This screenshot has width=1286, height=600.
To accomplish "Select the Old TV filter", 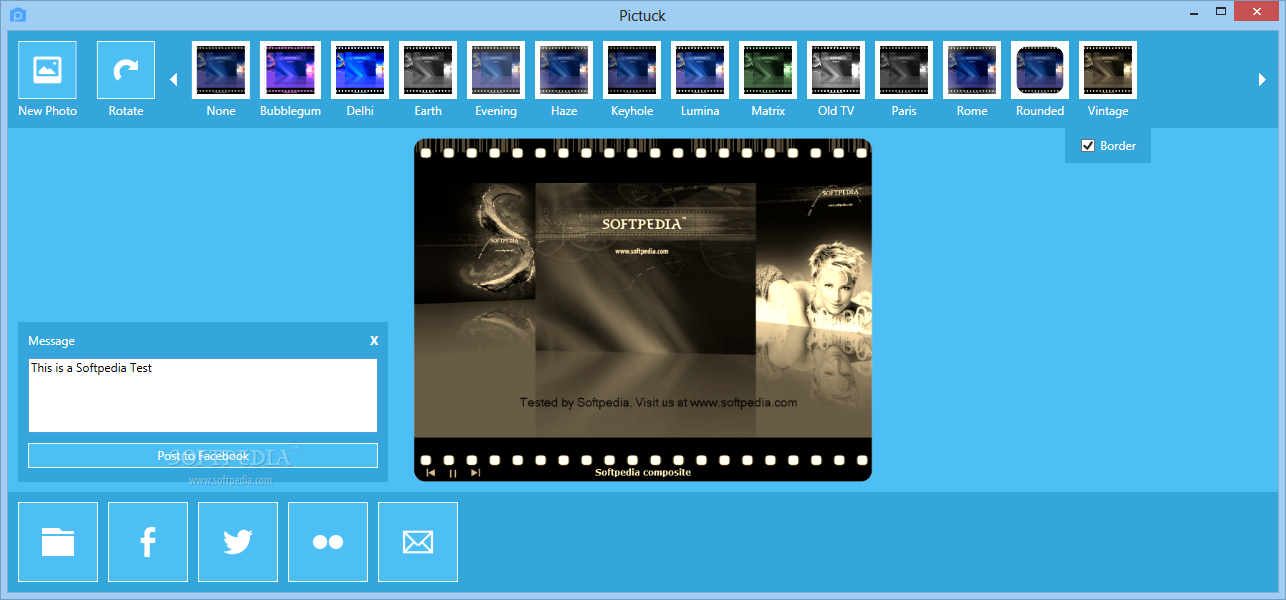I will pyautogui.click(x=836, y=70).
